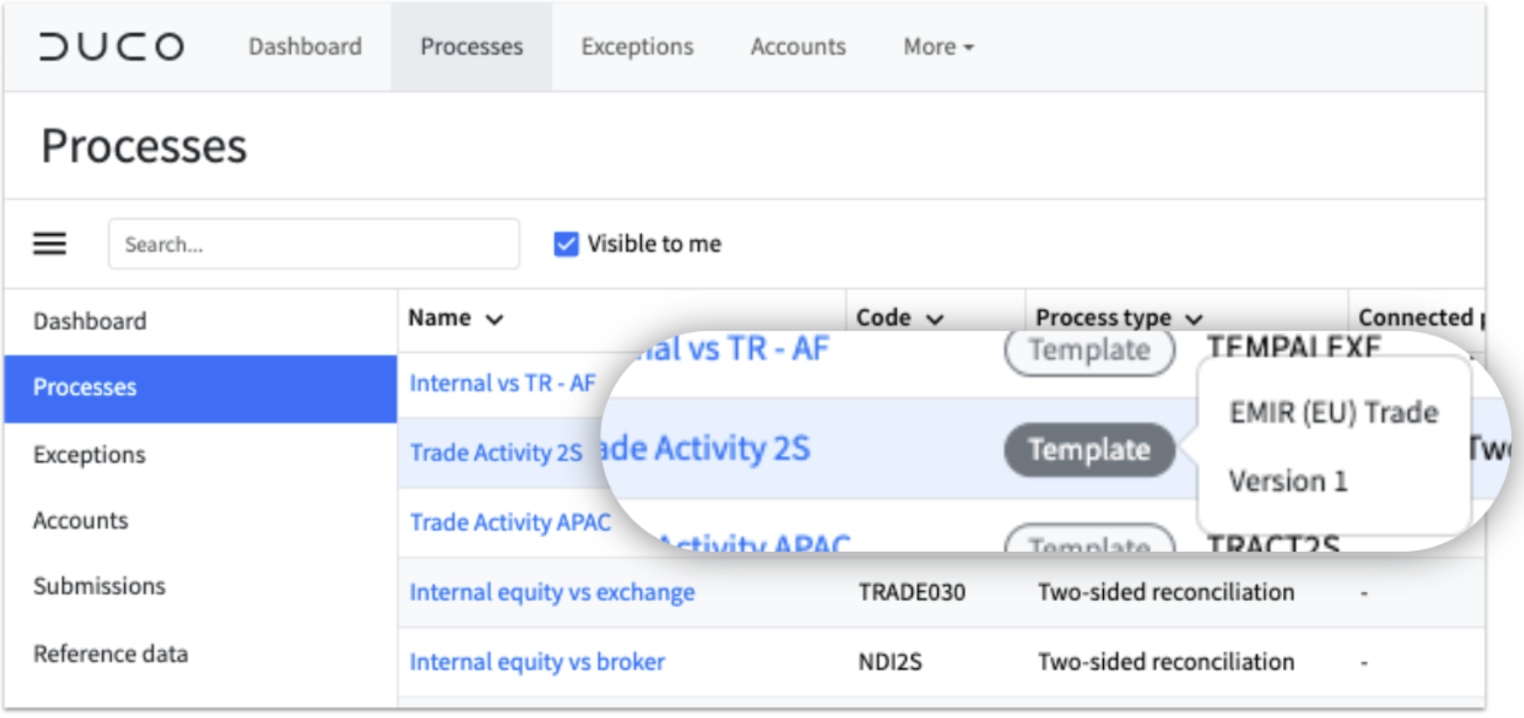Viewport: 1524px width, 718px height.
Task: Open Submissions from the sidebar
Action: click(x=99, y=586)
